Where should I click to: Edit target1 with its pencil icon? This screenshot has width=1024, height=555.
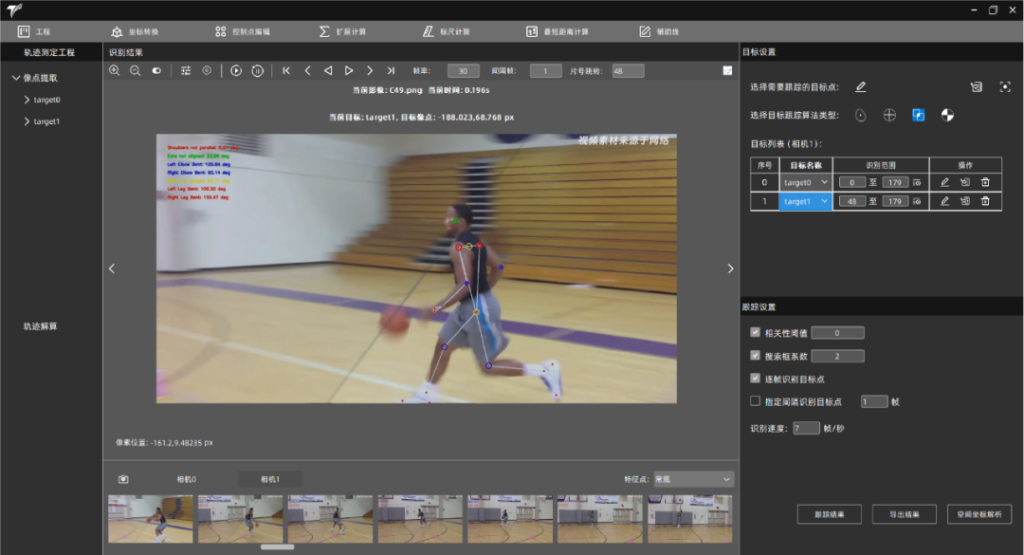coord(944,201)
